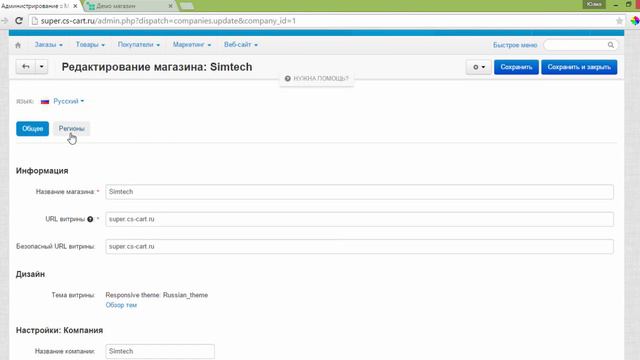Close the Администрирование browser tab
The image size is (640, 360).
point(75,6)
